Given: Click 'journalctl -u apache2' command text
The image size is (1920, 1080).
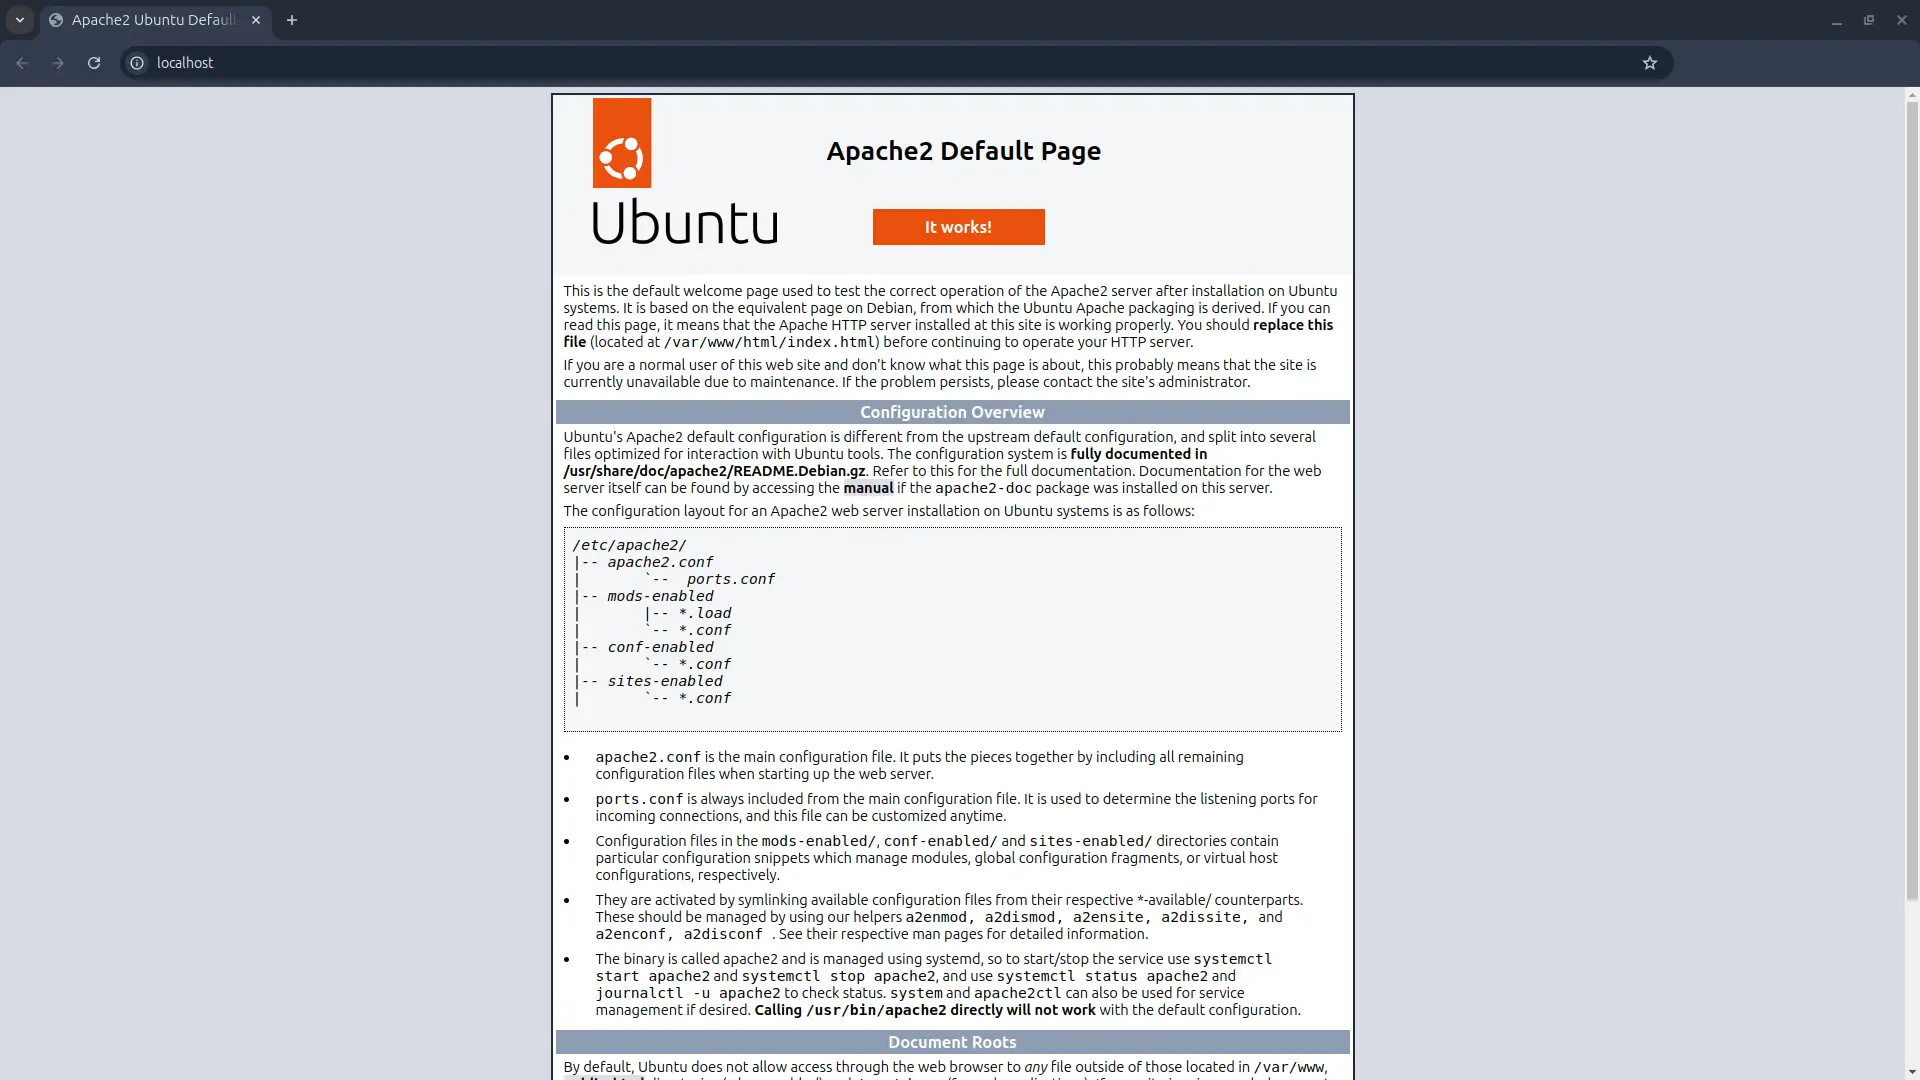Looking at the screenshot, I should point(688,993).
